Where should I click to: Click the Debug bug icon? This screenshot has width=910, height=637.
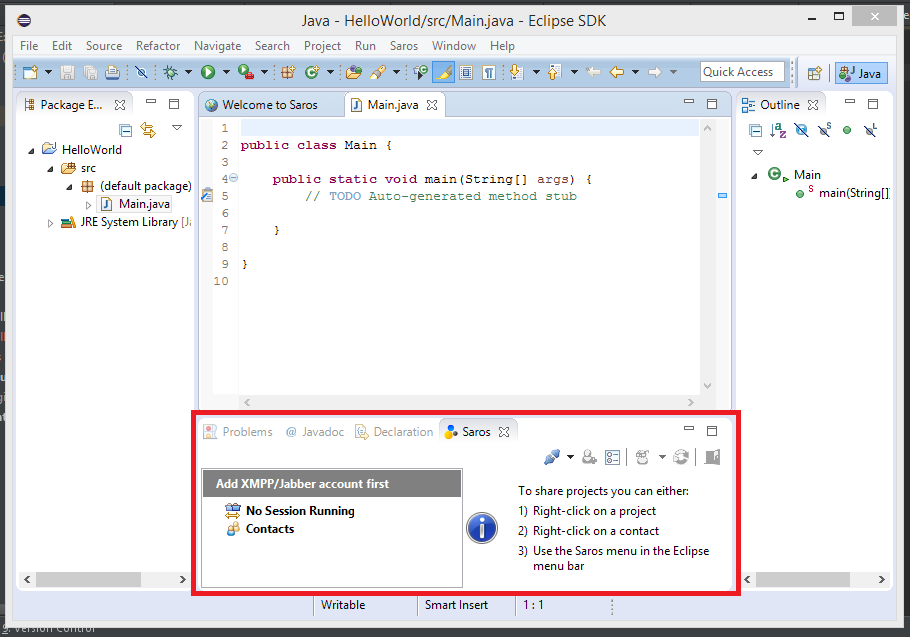pyautogui.click(x=171, y=73)
